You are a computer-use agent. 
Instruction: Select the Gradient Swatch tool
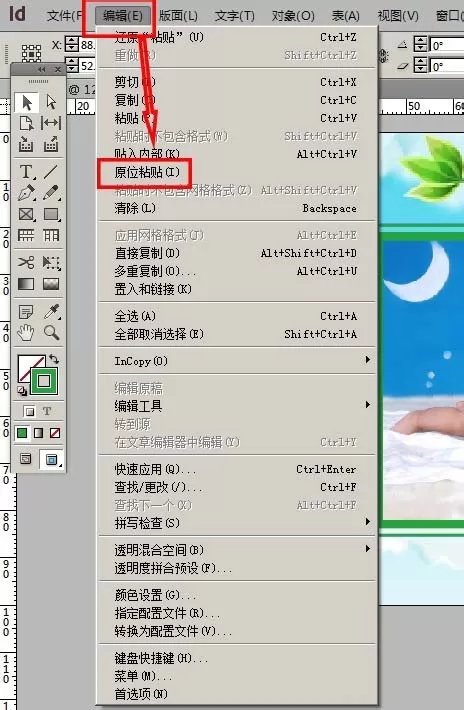(26, 284)
